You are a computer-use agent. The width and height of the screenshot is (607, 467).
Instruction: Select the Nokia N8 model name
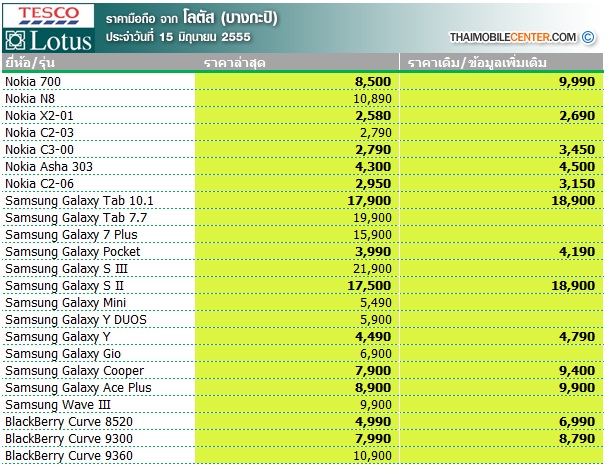click(30, 99)
